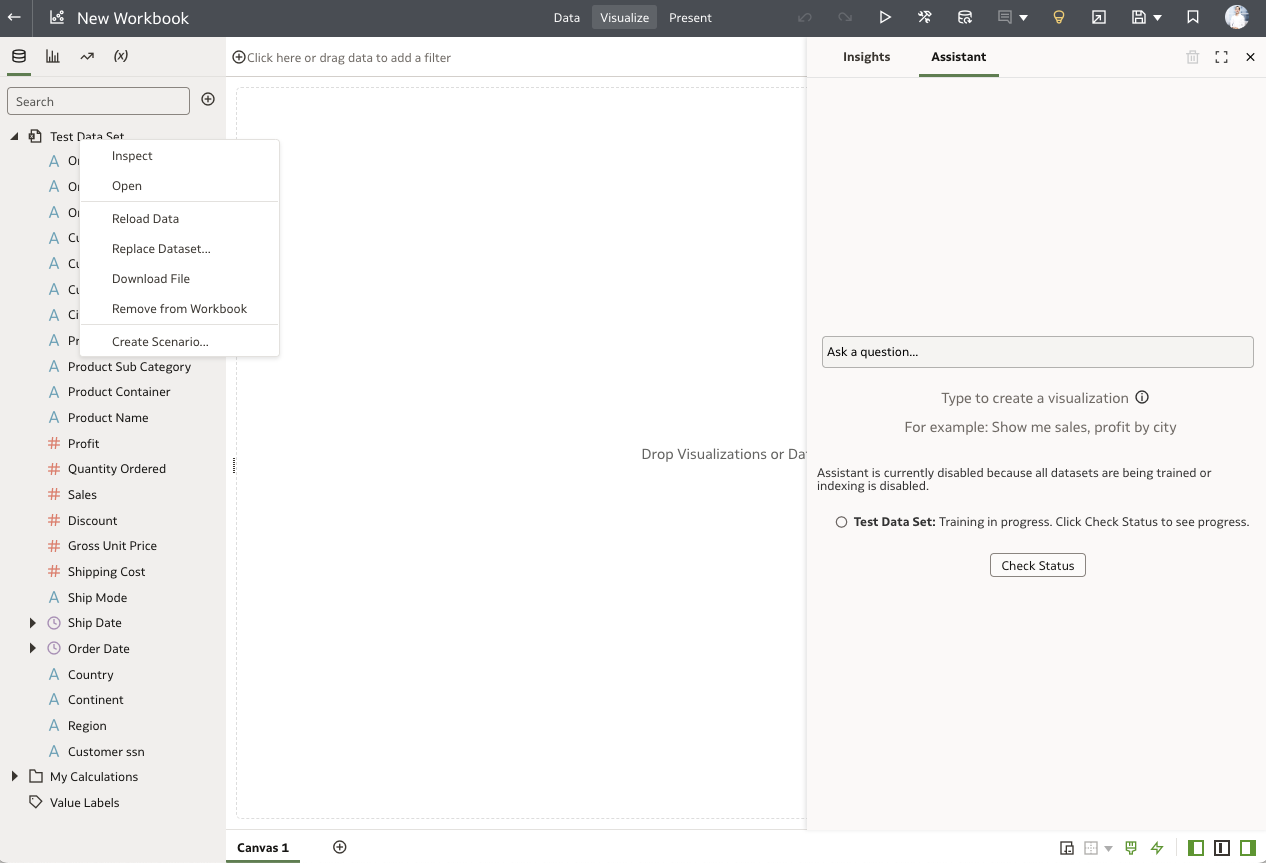Select the Test Data Set radio button
1266x863 pixels.
click(841, 521)
